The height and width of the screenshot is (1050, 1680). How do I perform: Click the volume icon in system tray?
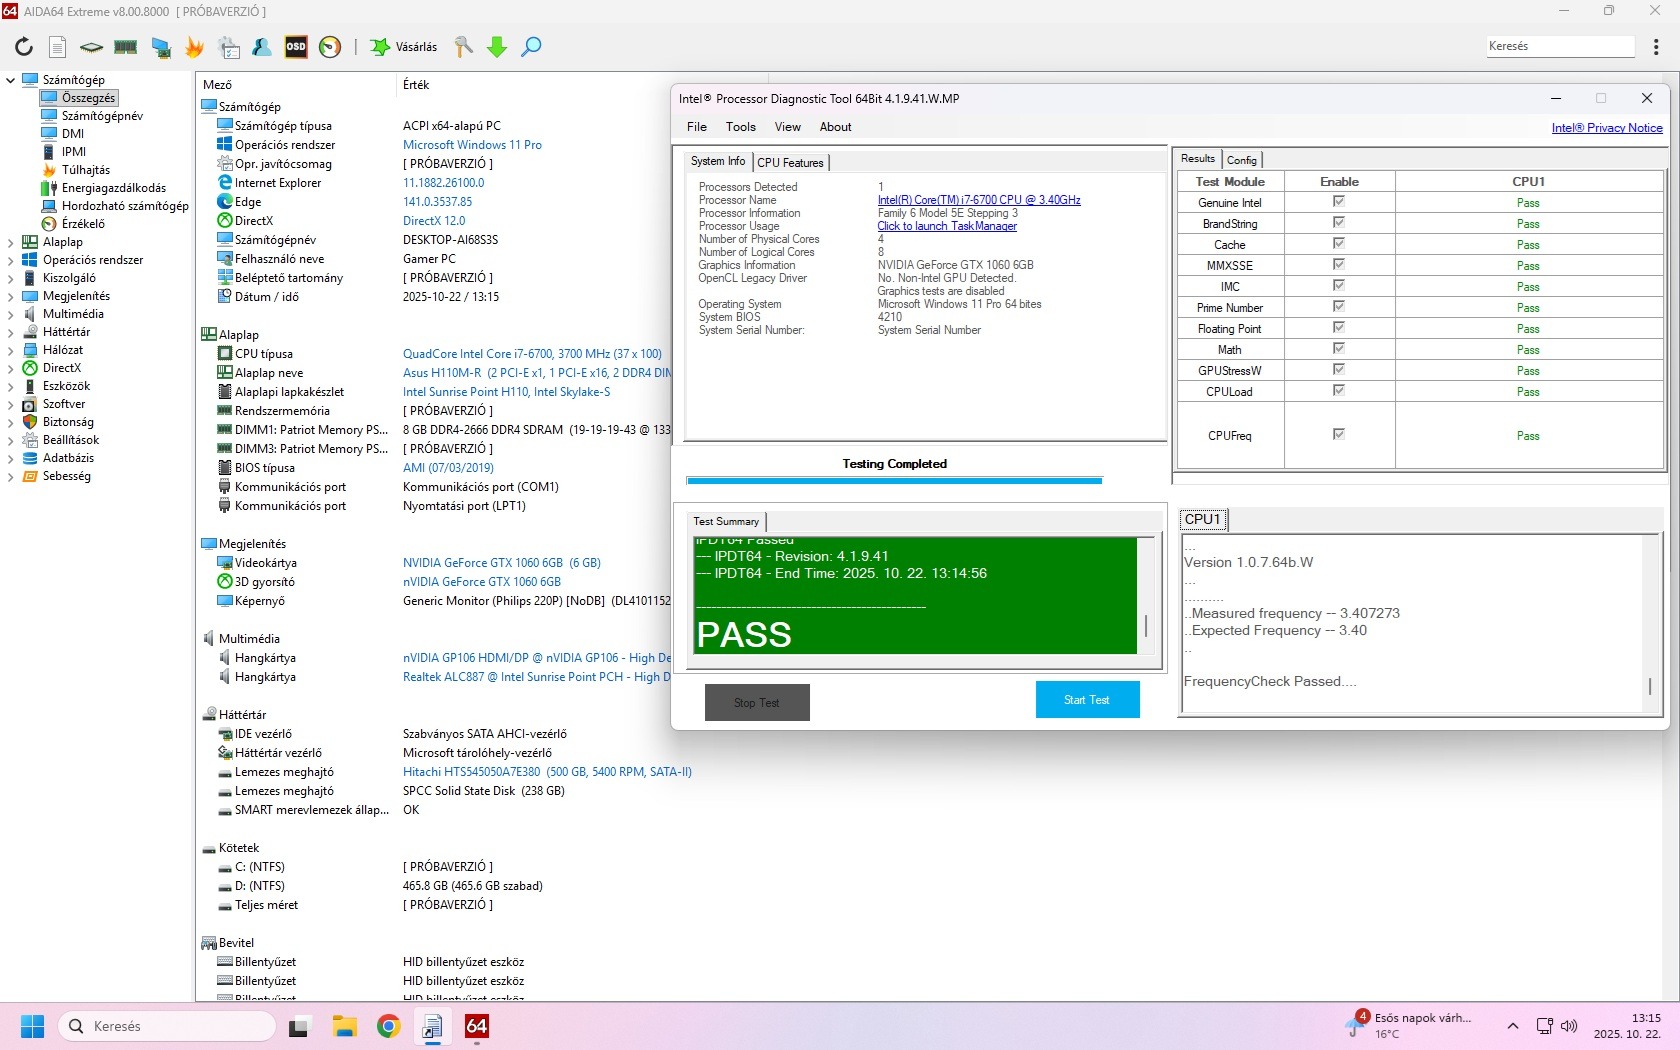pyautogui.click(x=1569, y=1026)
